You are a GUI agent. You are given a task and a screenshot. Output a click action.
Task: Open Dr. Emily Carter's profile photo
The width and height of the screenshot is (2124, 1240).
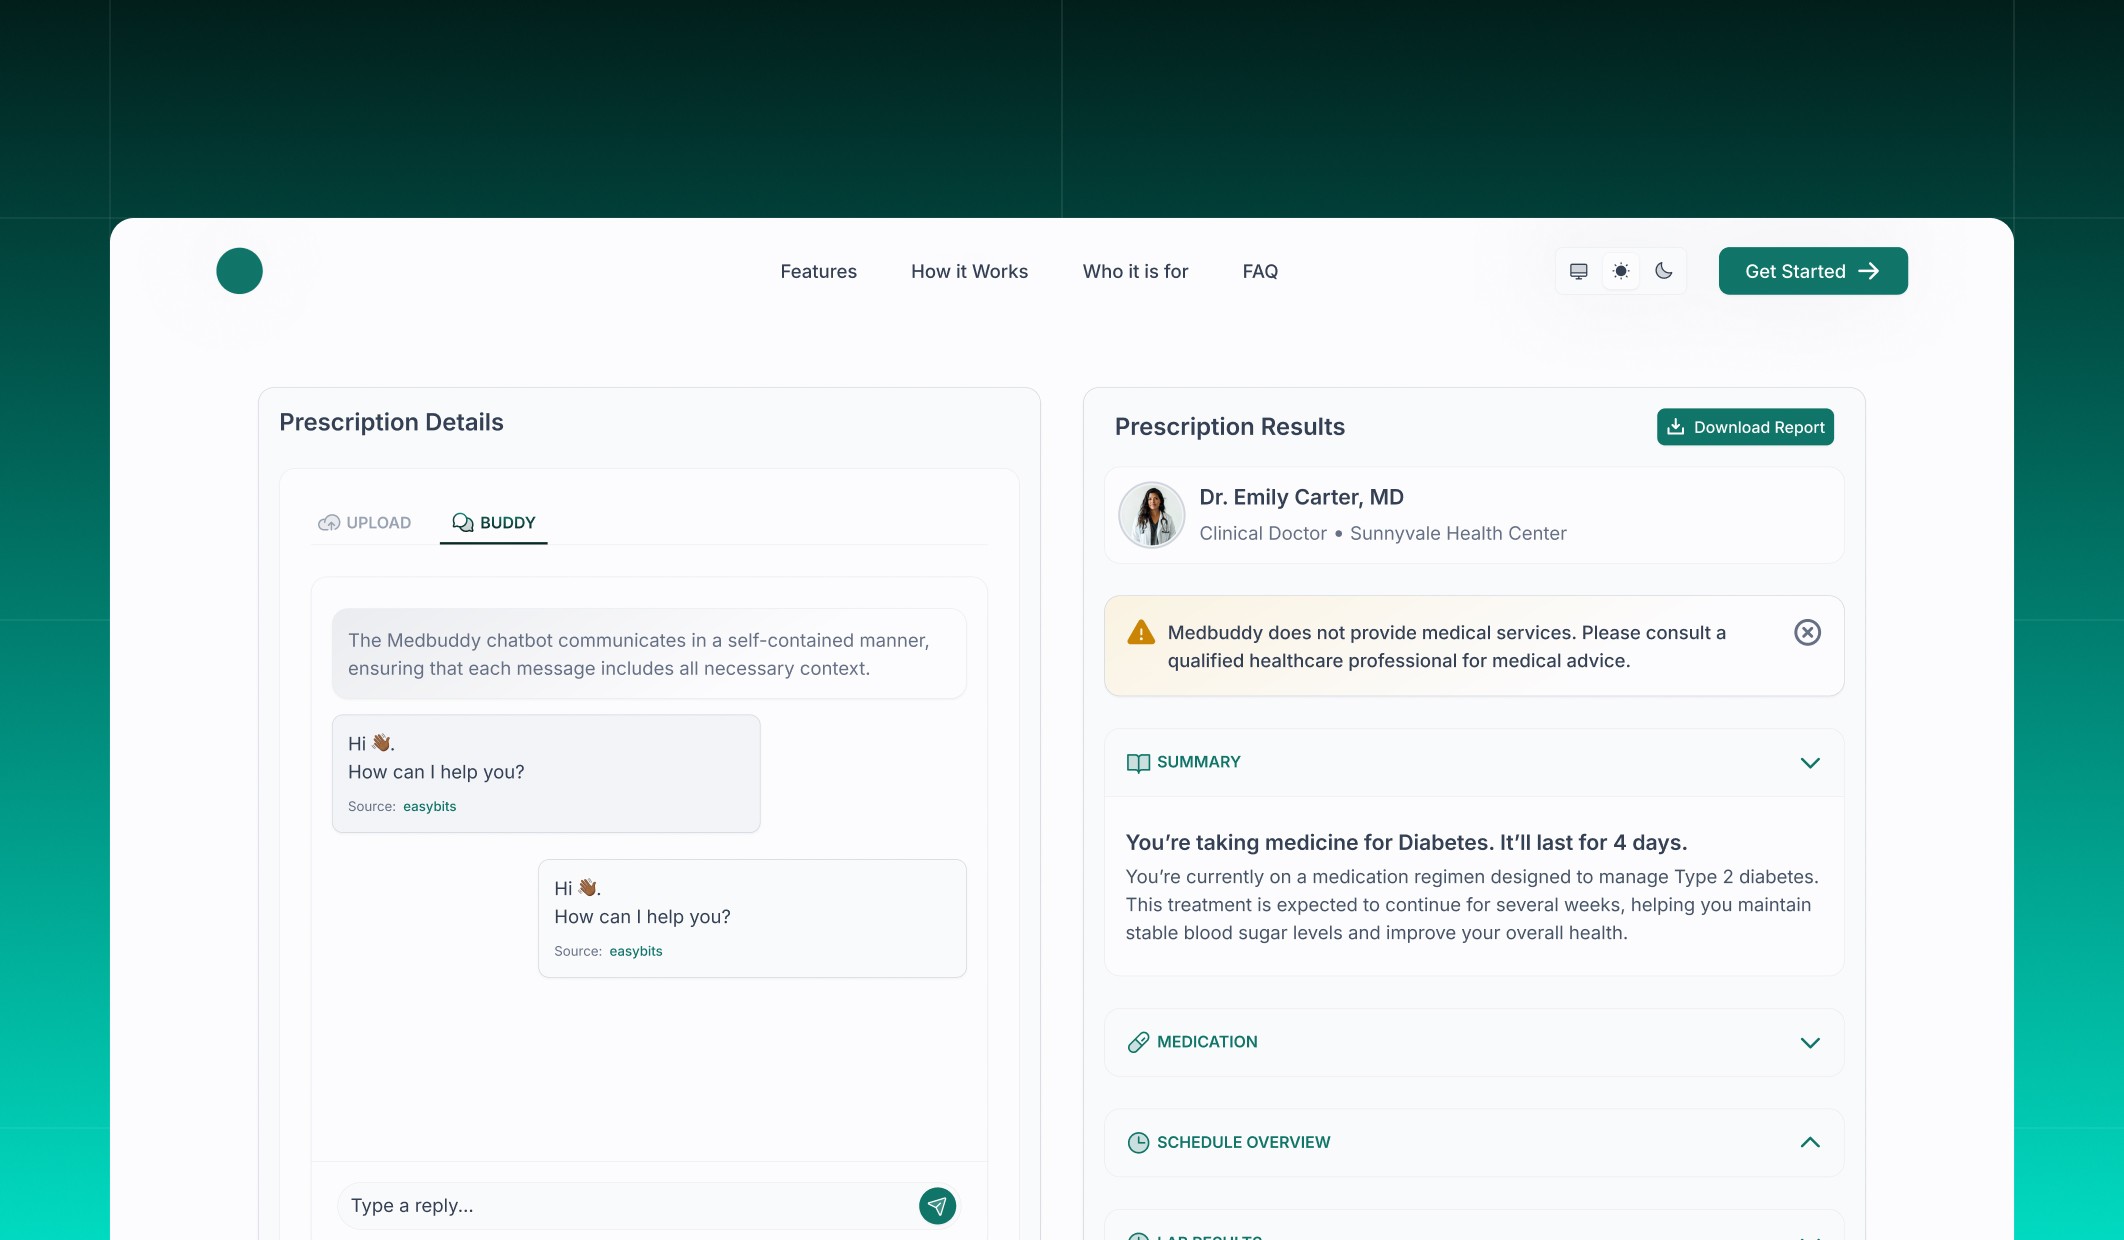coord(1152,515)
